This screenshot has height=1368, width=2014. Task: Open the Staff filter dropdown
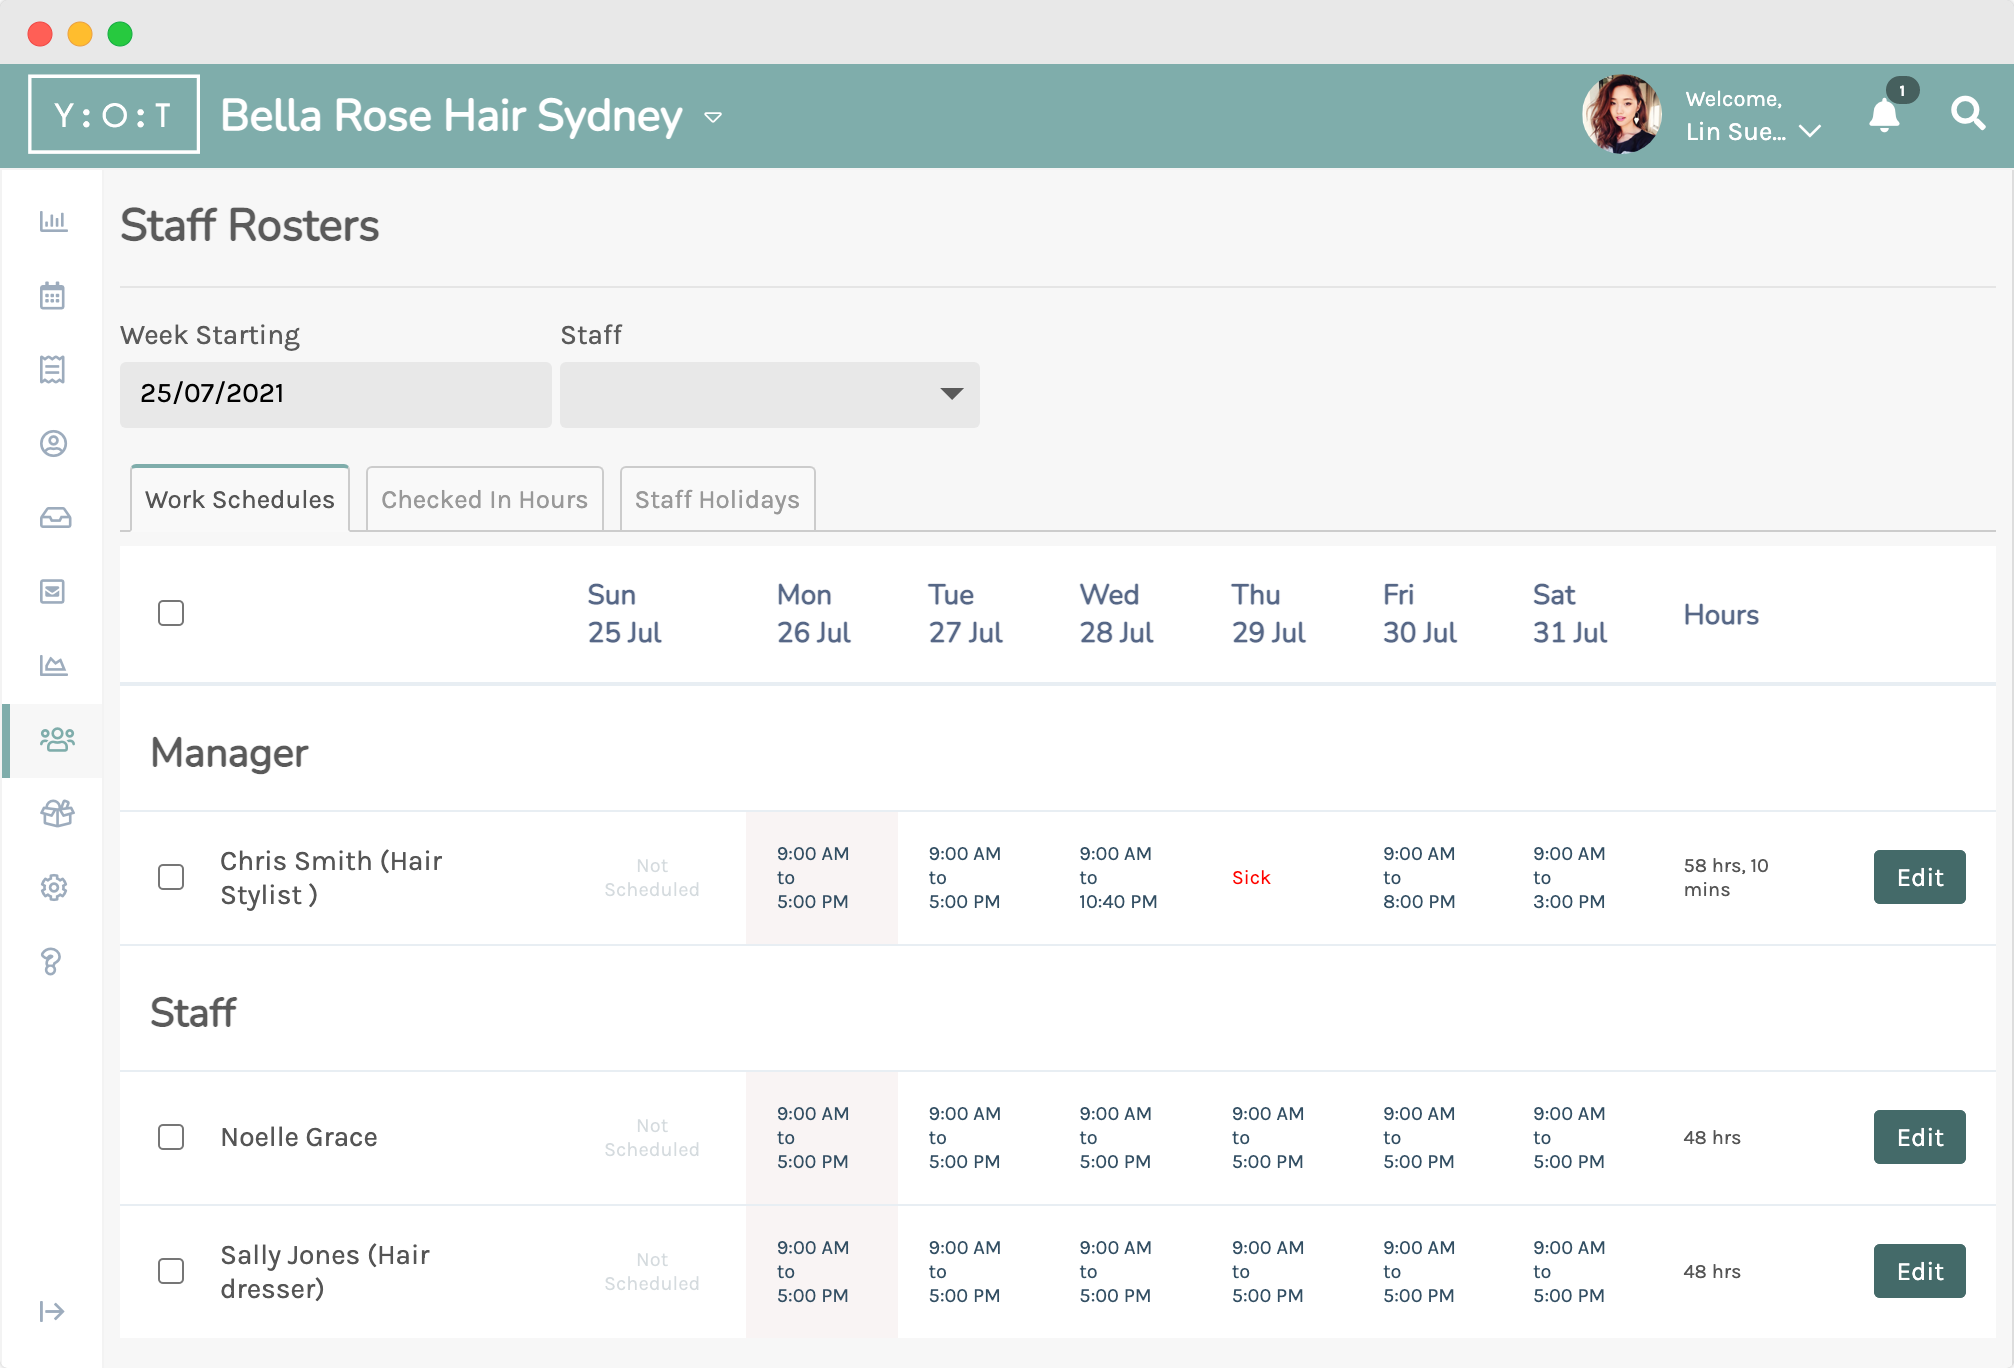pos(770,394)
